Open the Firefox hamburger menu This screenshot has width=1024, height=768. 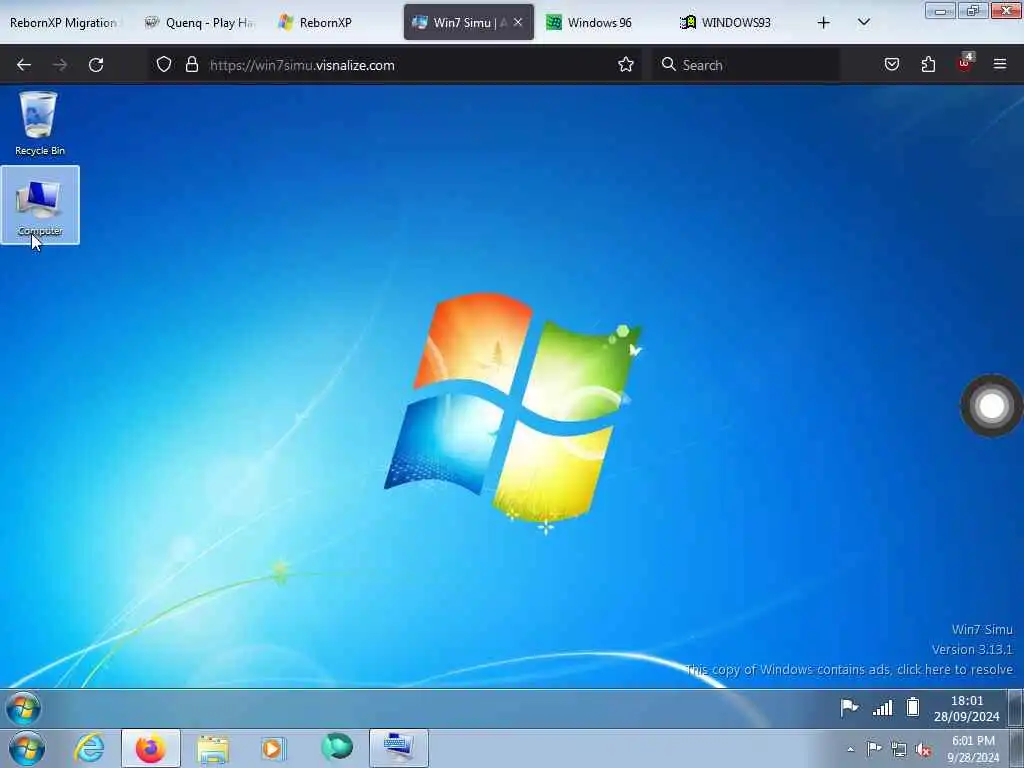(1000, 64)
